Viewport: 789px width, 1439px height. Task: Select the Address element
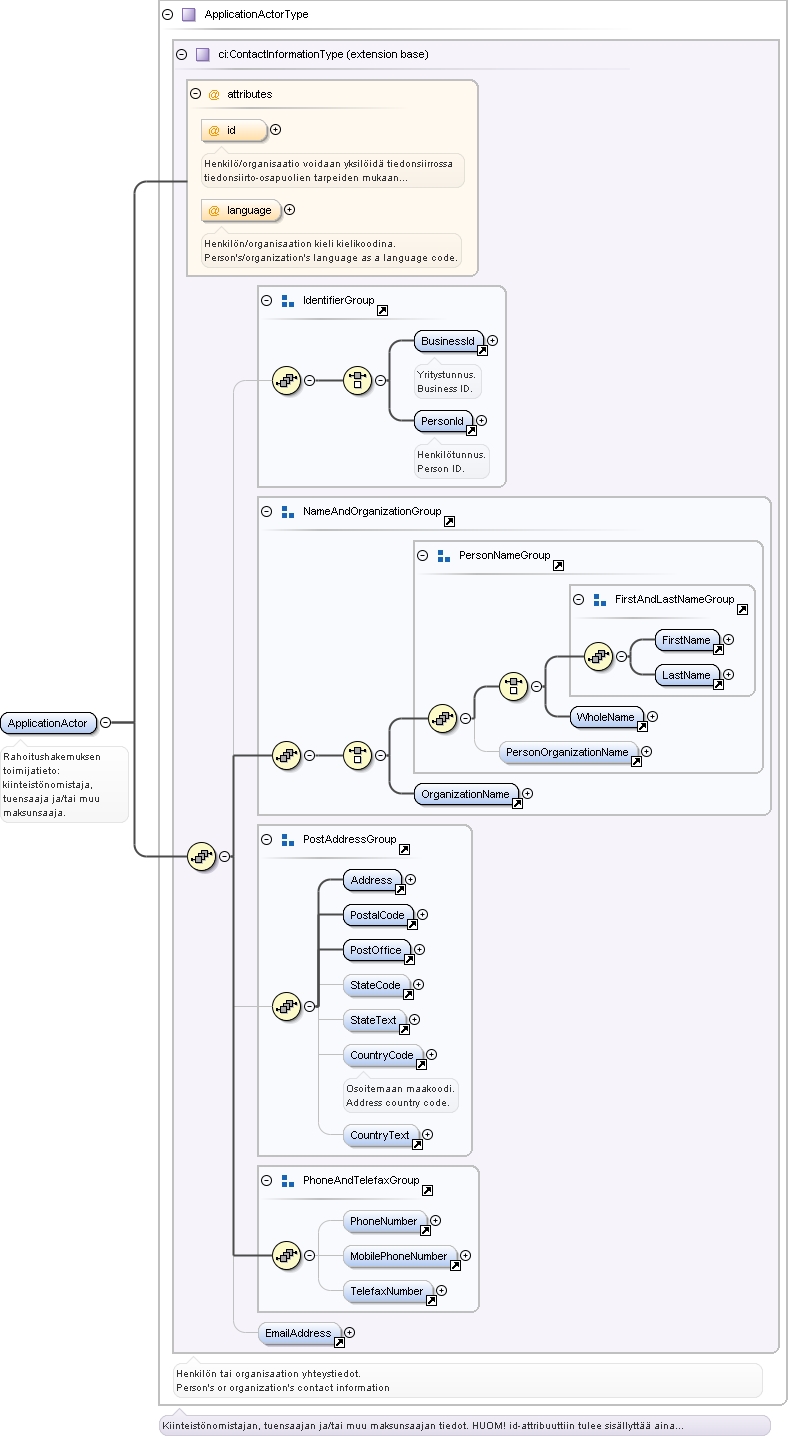pos(372,880)
